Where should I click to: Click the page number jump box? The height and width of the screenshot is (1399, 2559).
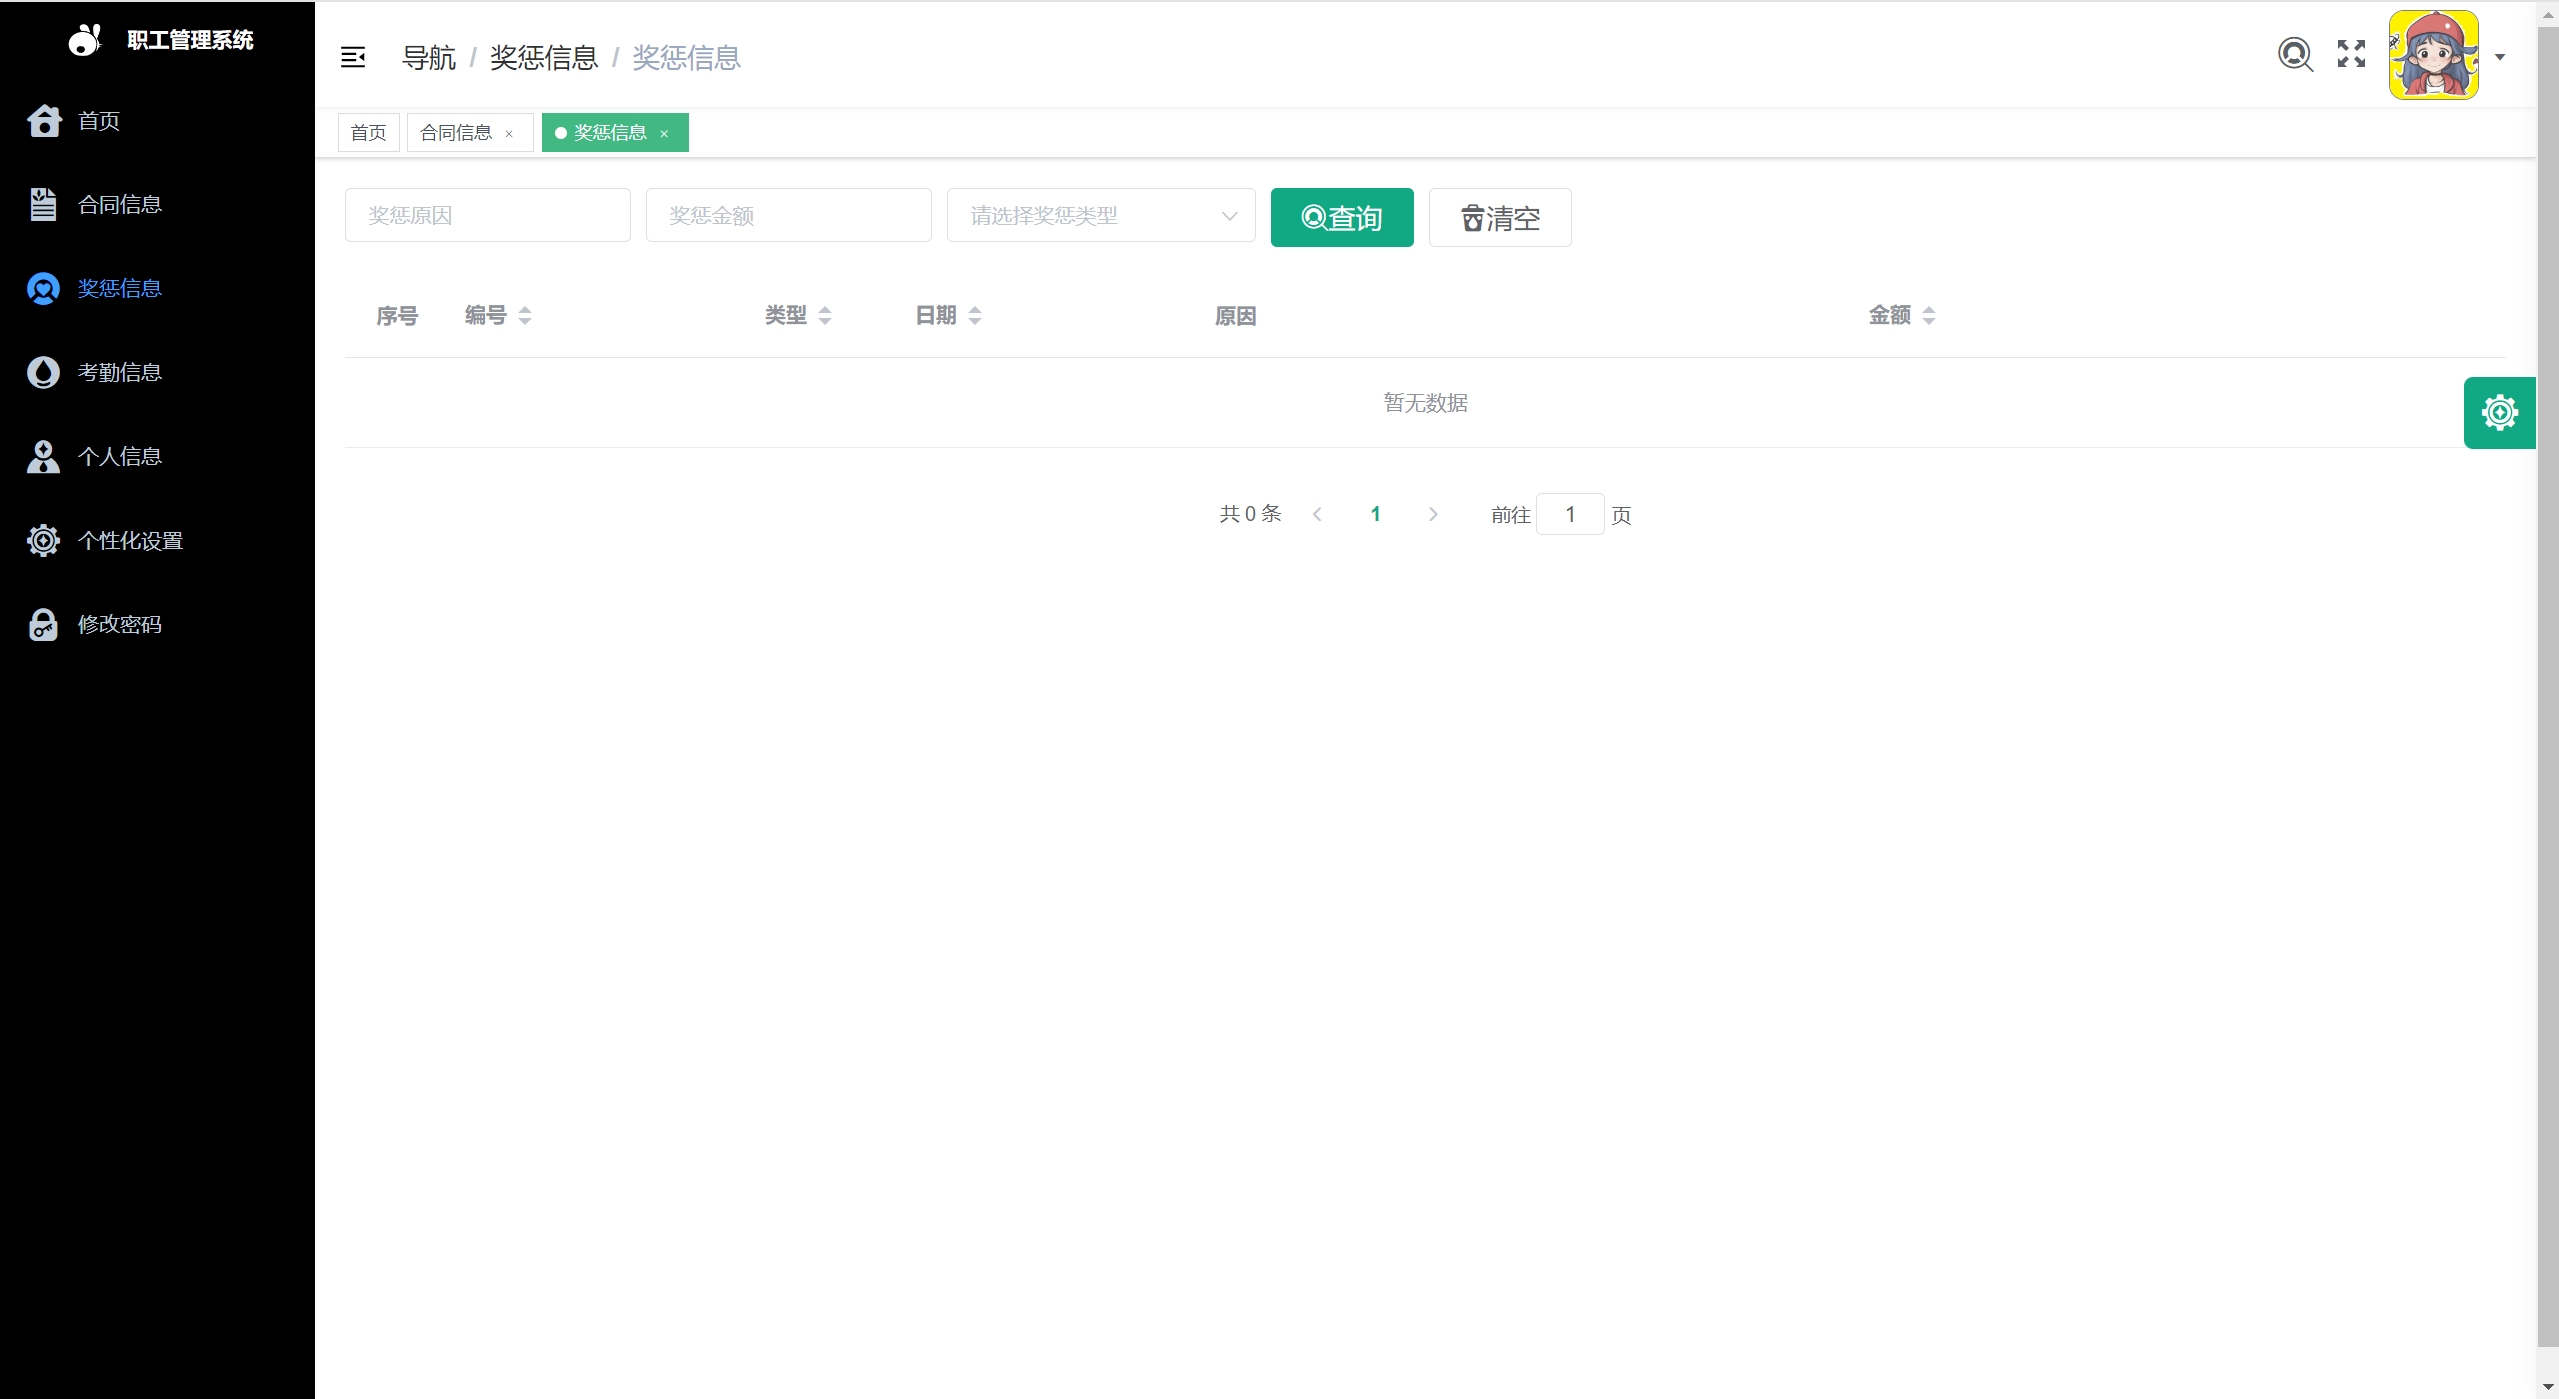(x=1569, y=515)
